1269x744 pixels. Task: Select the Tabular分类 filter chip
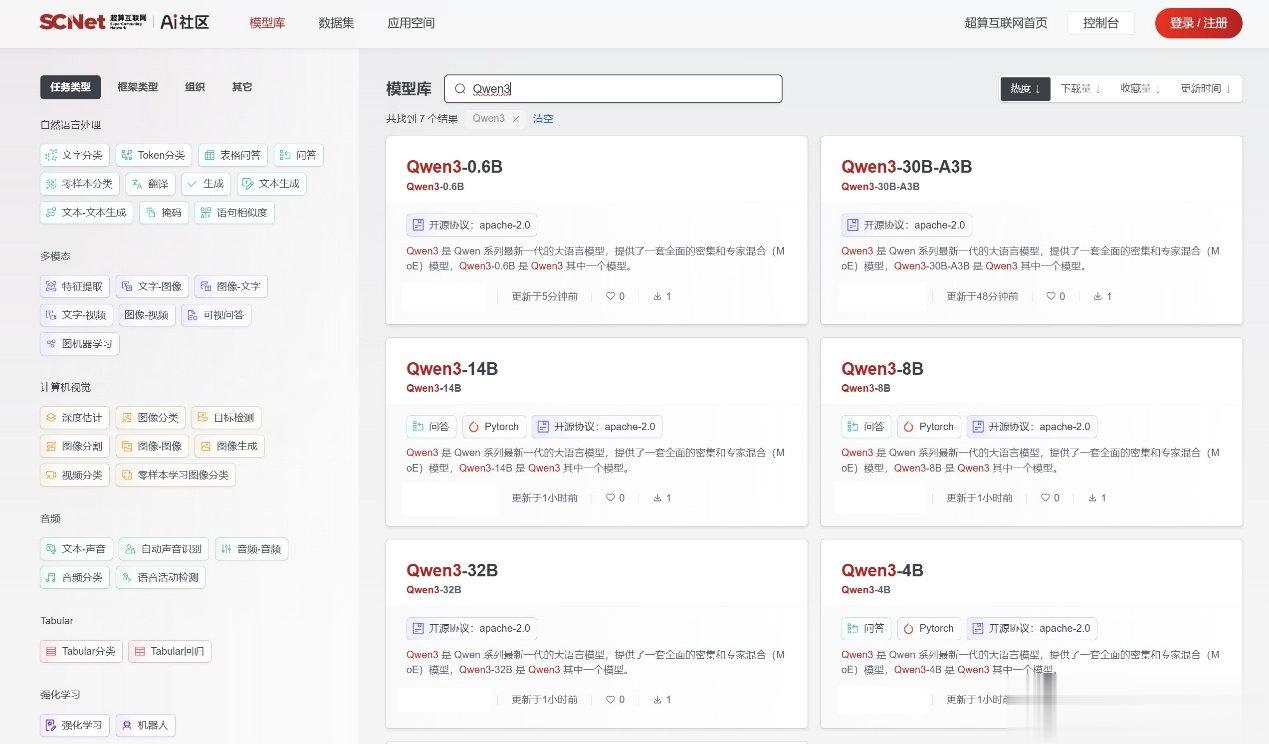click(81, 651)
